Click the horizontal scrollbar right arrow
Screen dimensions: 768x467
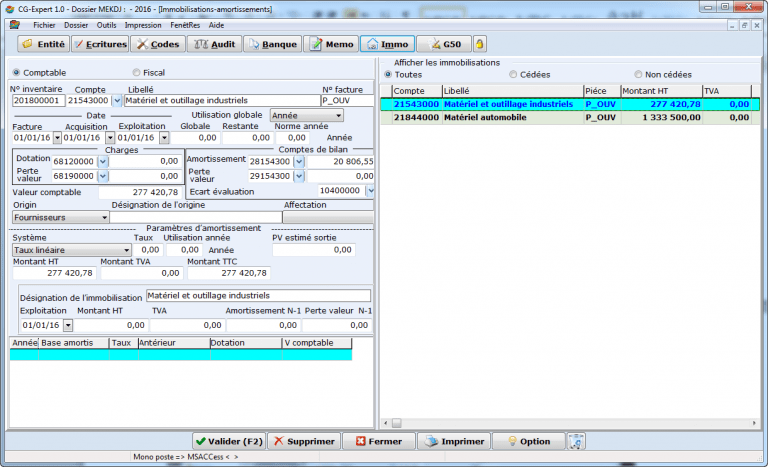pos(754,423)
